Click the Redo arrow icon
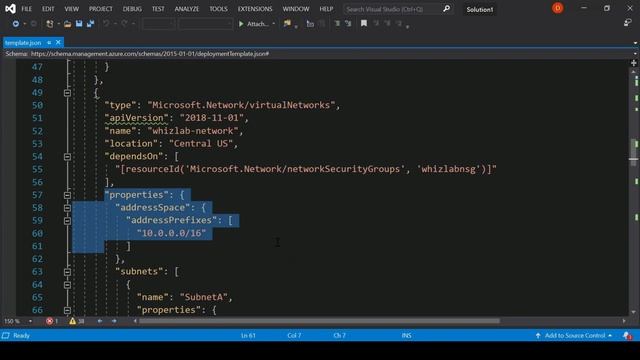This screenshot has height=360, width=640. [124, 24]
